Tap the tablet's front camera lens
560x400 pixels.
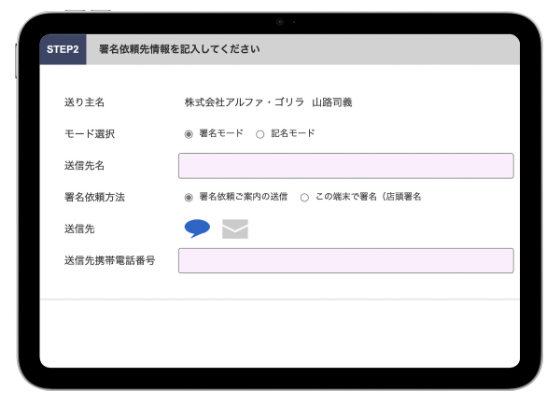coord(280,22)
